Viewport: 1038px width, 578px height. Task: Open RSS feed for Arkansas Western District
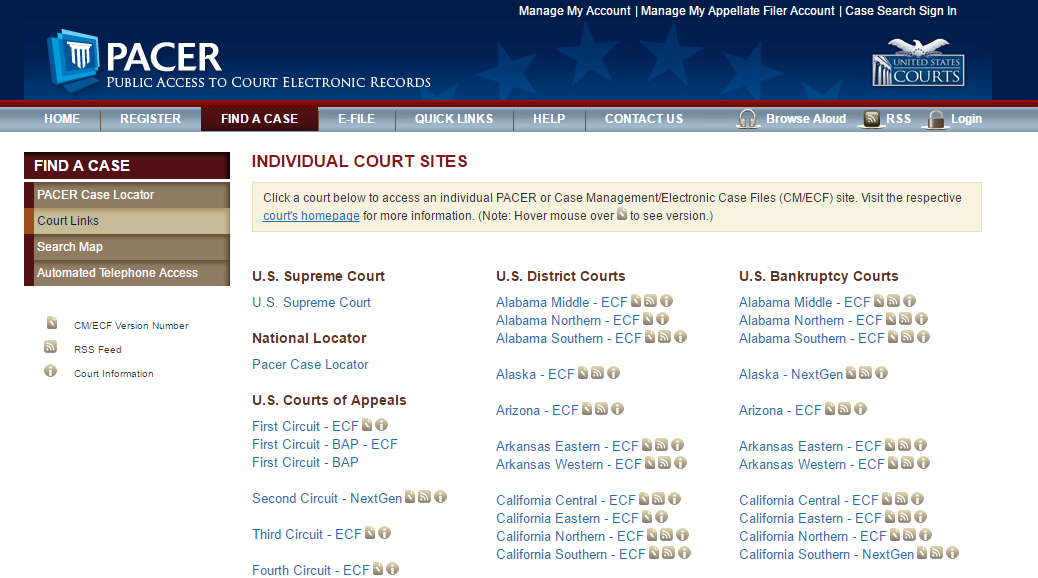tap(665, 463)
